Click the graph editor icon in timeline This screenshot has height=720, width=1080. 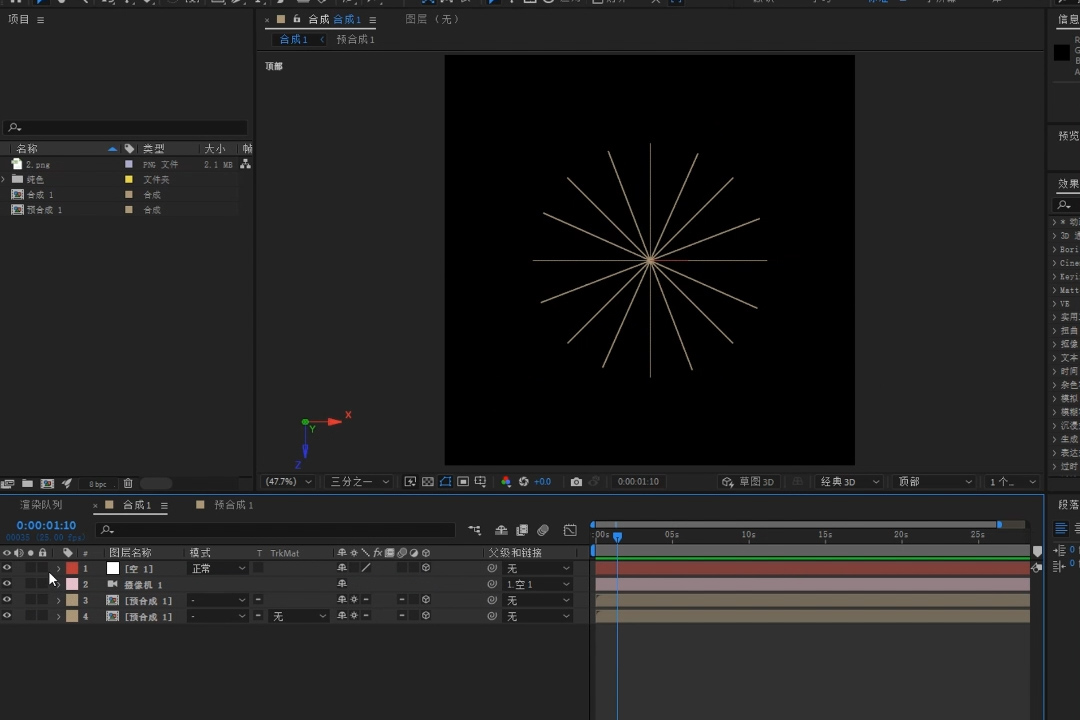[570, 530]
